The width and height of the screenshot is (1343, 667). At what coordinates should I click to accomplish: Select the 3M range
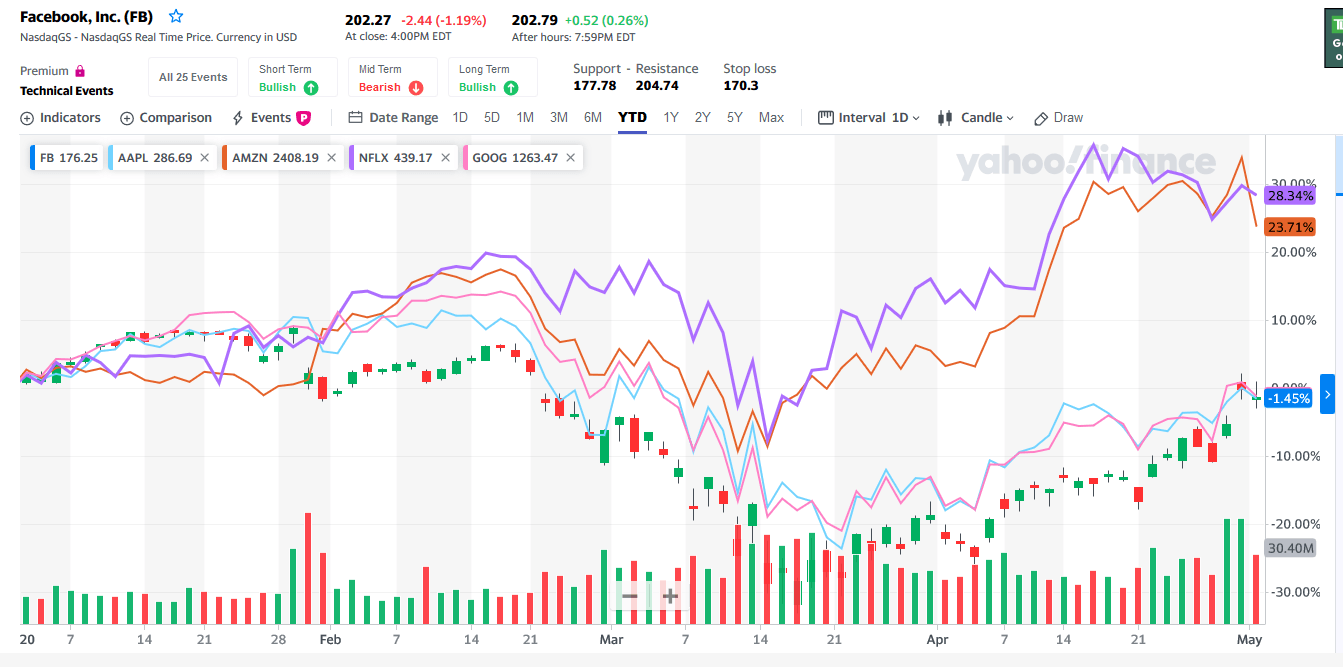(559, 118)
